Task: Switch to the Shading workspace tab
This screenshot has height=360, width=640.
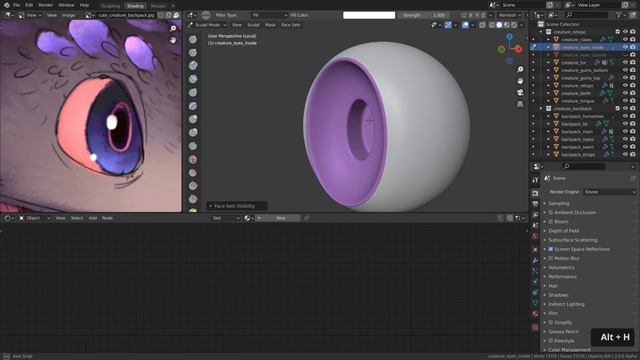Action: 135,6
